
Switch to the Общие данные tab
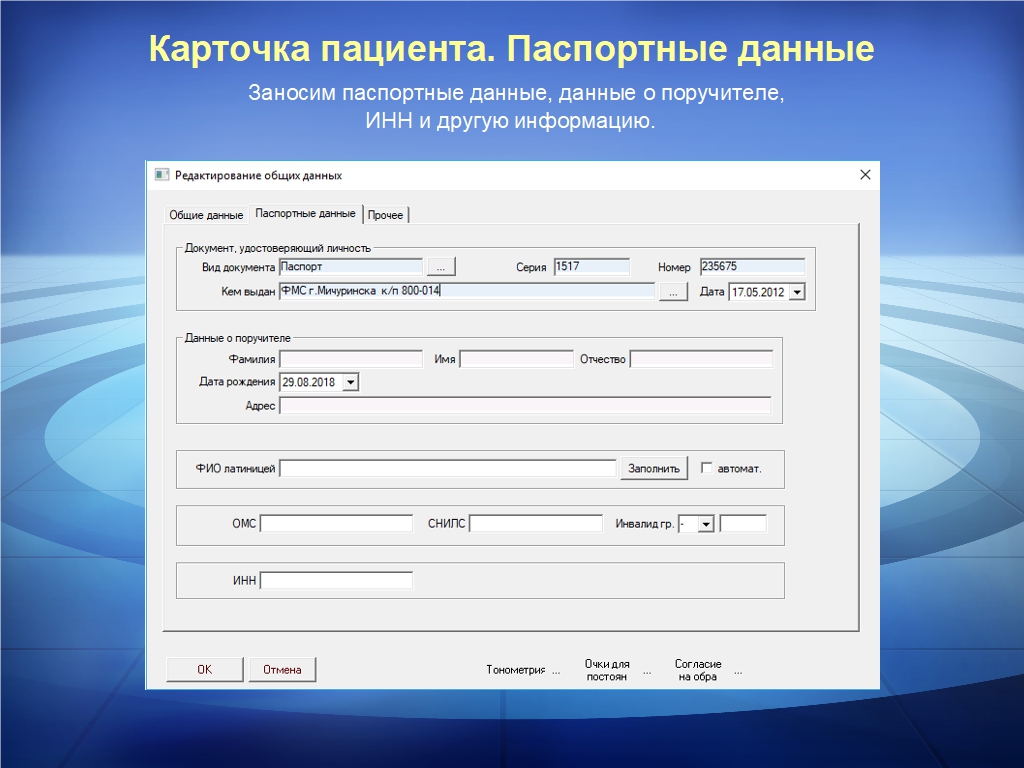[206, 215]
